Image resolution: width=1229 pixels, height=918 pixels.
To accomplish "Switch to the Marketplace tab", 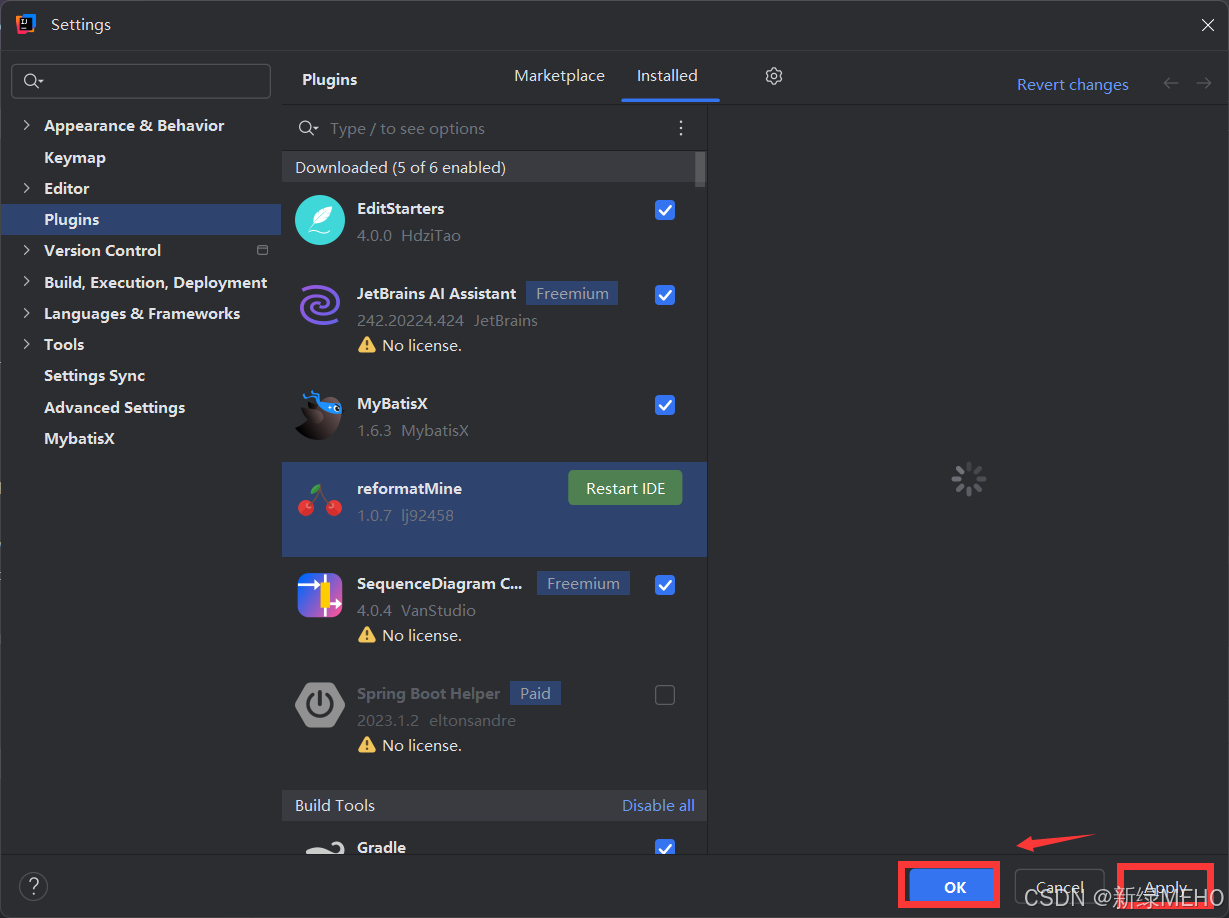I will (559, 76).
